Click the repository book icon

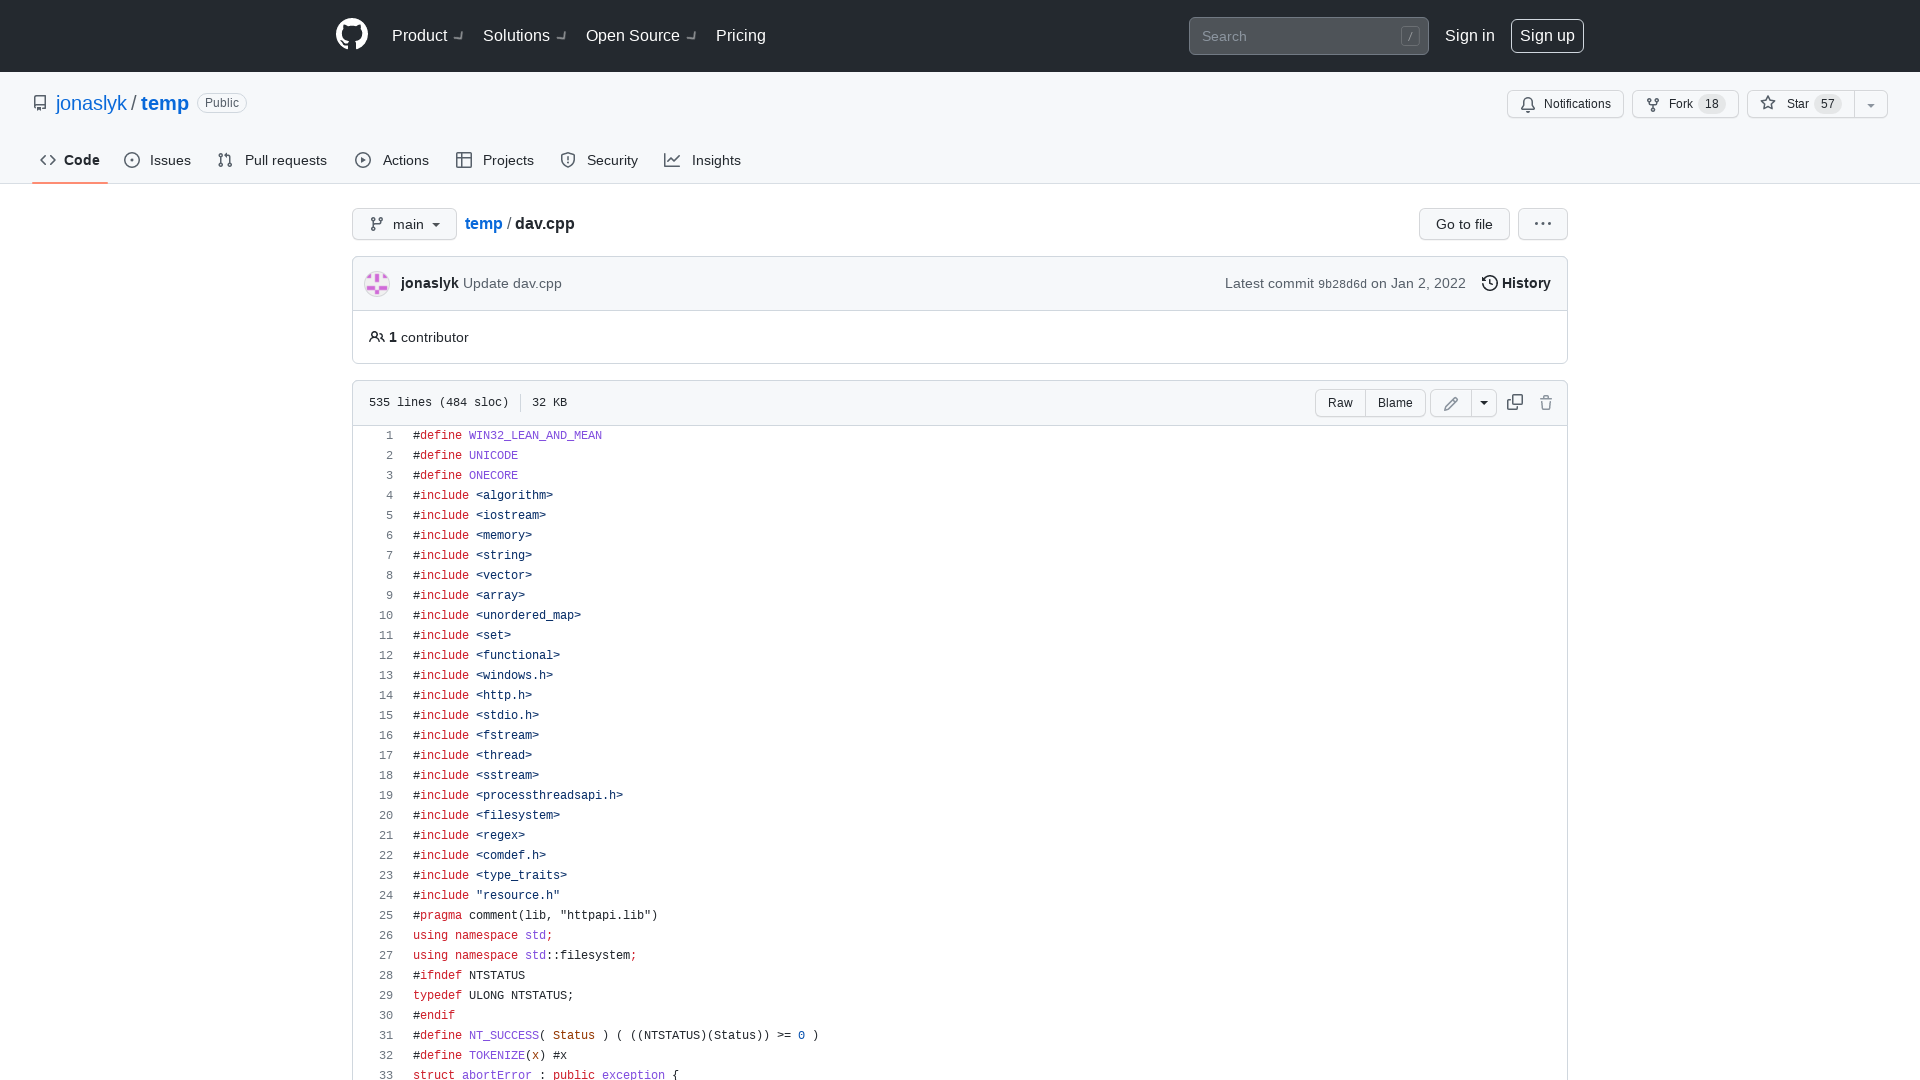pyautogui.click(x=40, y=103)
